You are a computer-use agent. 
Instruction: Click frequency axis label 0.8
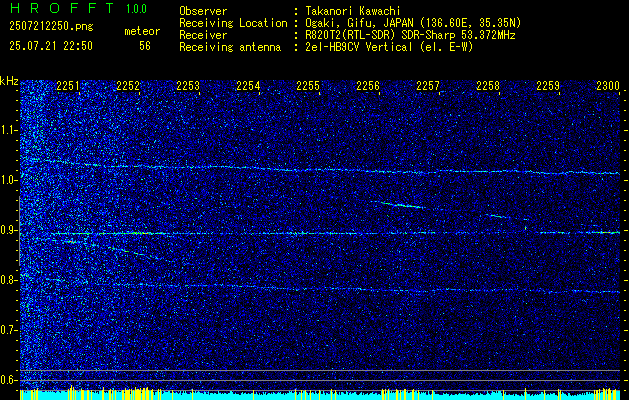9,280
